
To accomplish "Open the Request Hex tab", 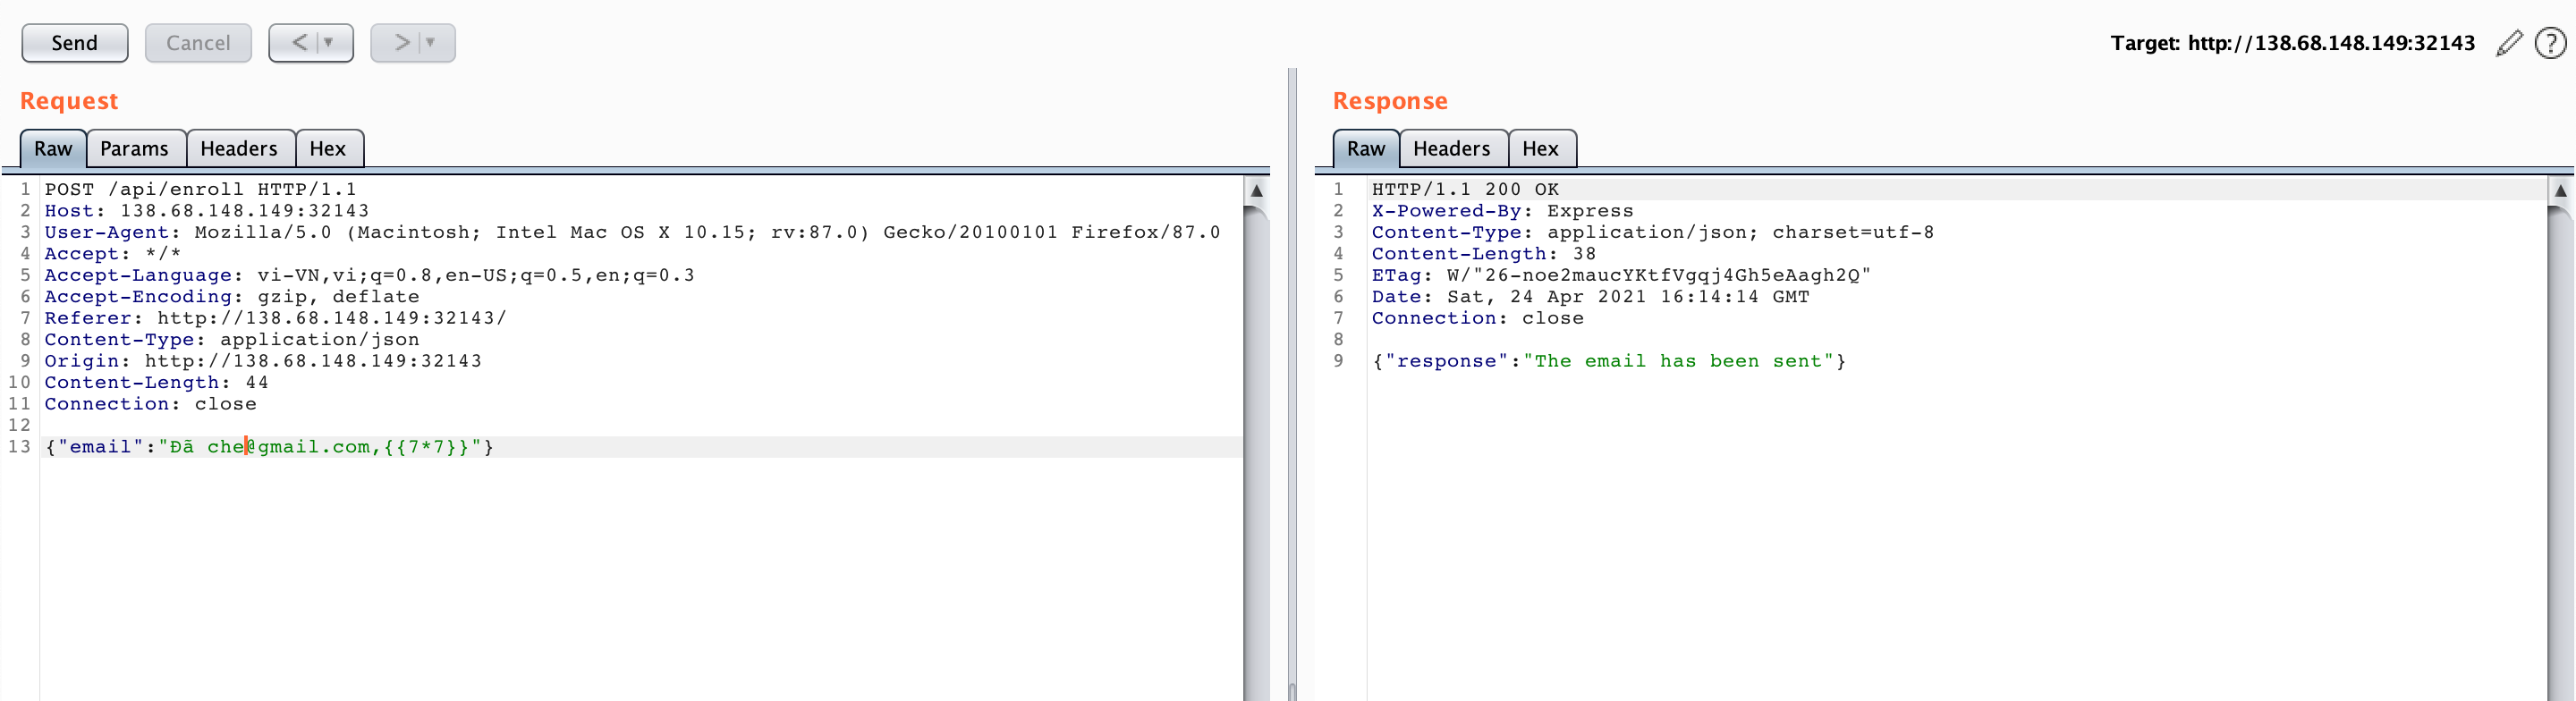I will pyautogui.click(x=328, y=149).
